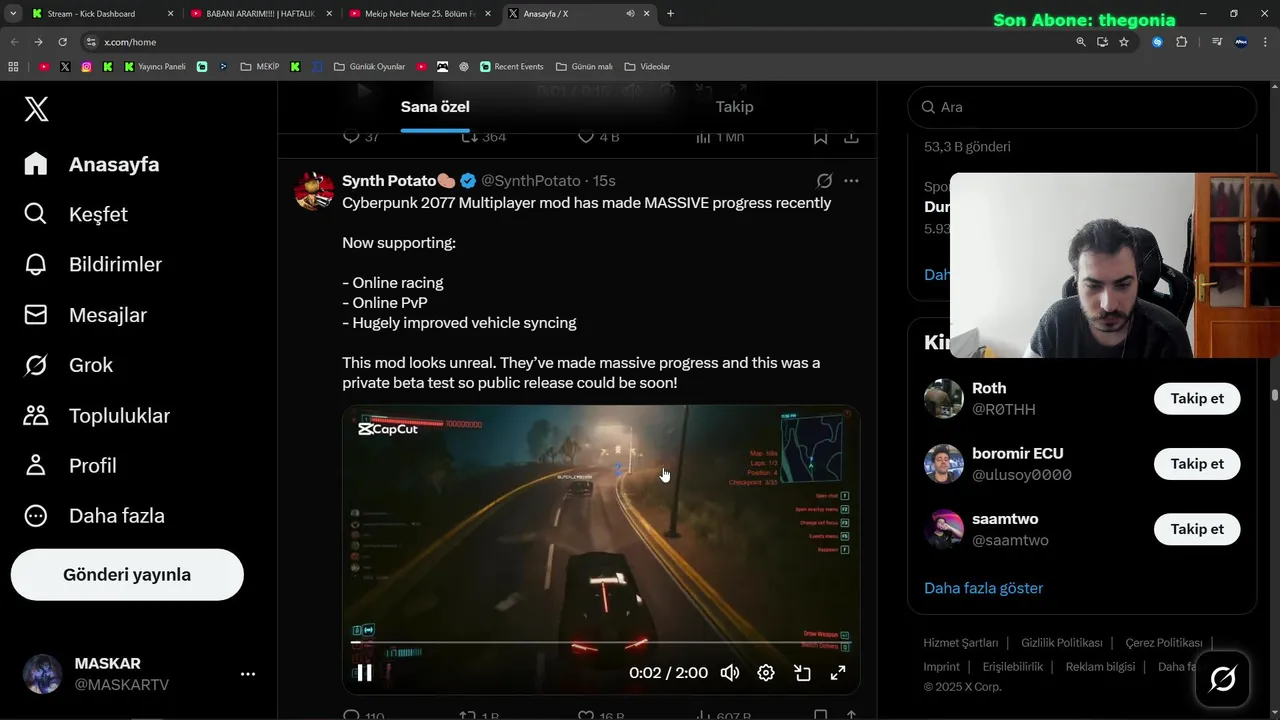This screenshot has height=720, width=1280.
Task: Bookmark this page with the star
Action: (x=1124, y=42)
